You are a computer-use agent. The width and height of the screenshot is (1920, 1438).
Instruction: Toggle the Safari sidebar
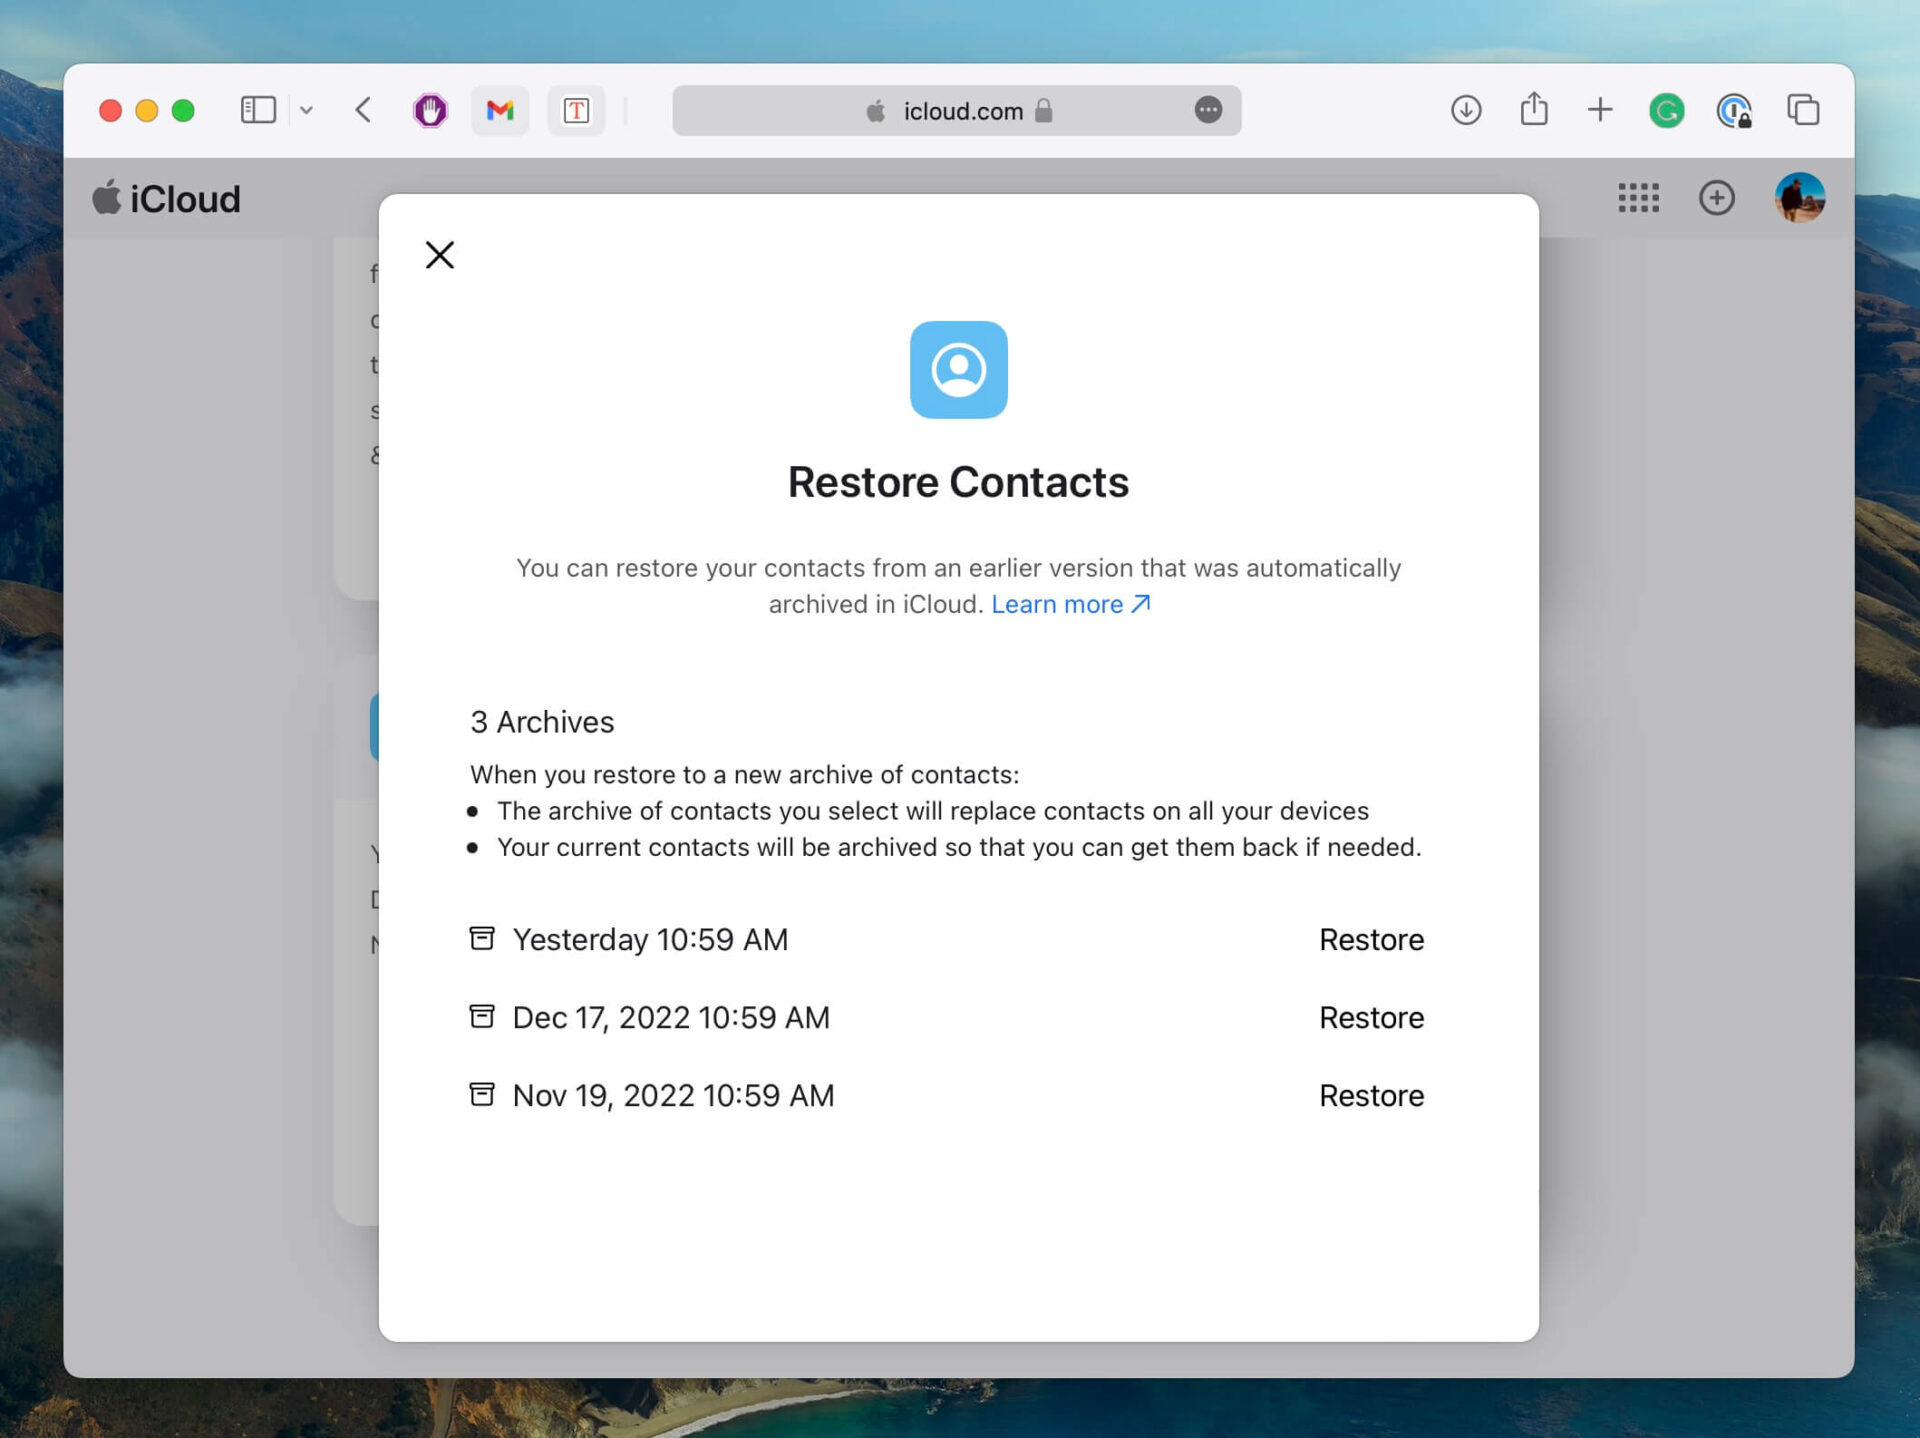258,110
